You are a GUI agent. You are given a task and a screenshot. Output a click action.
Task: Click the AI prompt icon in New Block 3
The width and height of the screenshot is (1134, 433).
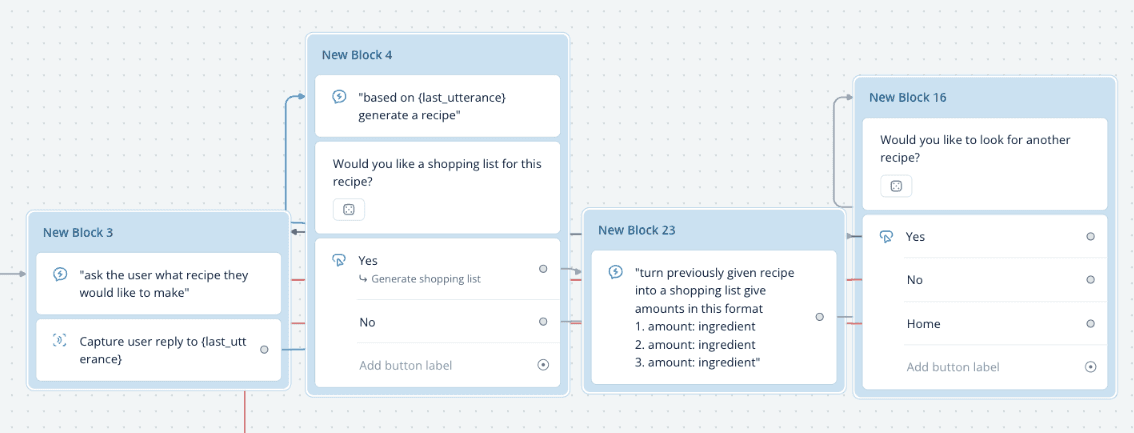(60, 275)
